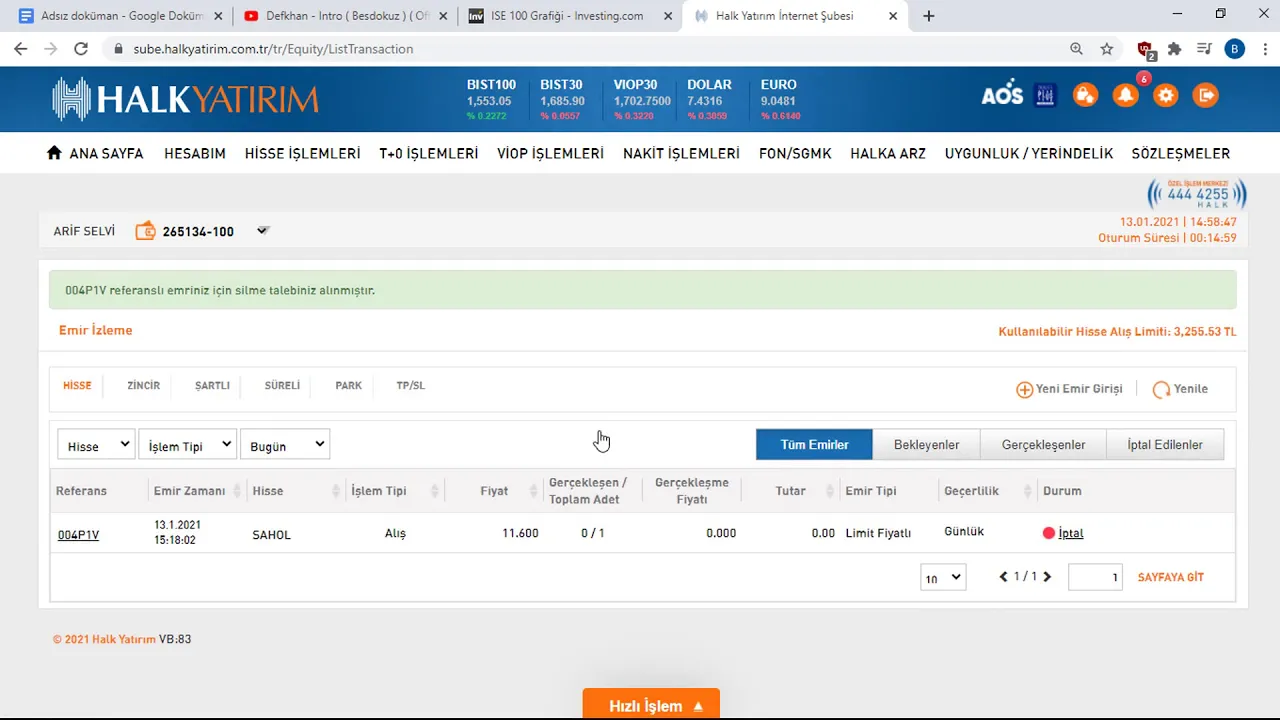Click the browser zoom magnifier icon
The image size is (1280, 720).
(1076, 48)
